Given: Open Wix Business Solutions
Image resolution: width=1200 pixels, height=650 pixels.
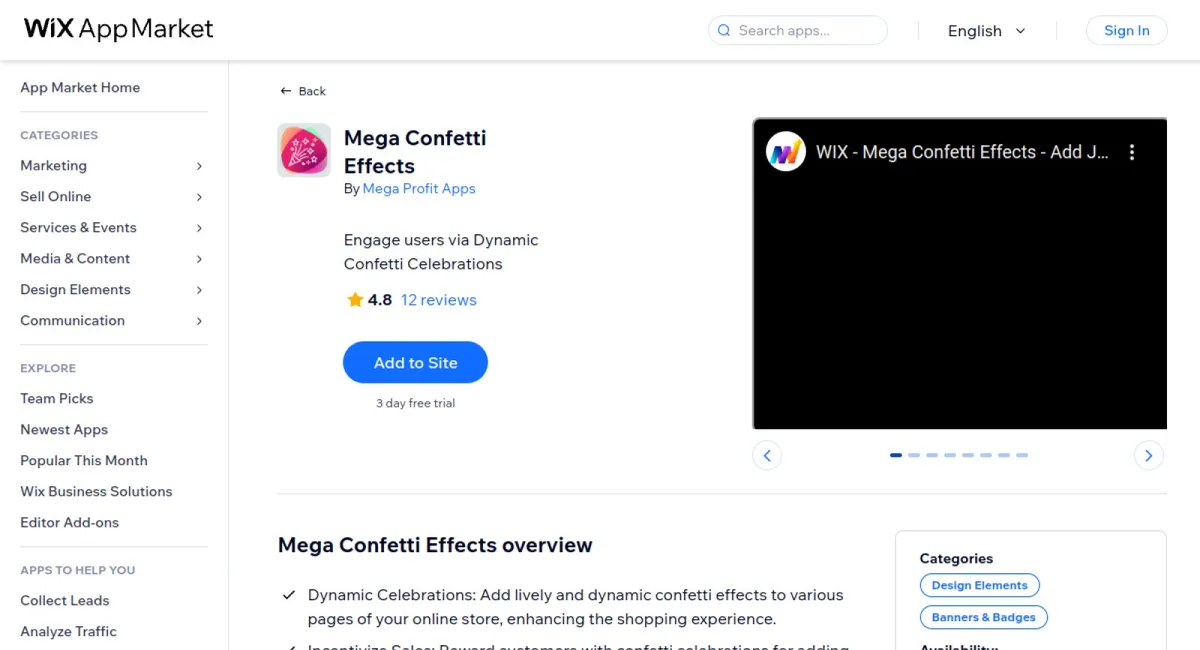Looking at the screenshot, I should [96, 492].
